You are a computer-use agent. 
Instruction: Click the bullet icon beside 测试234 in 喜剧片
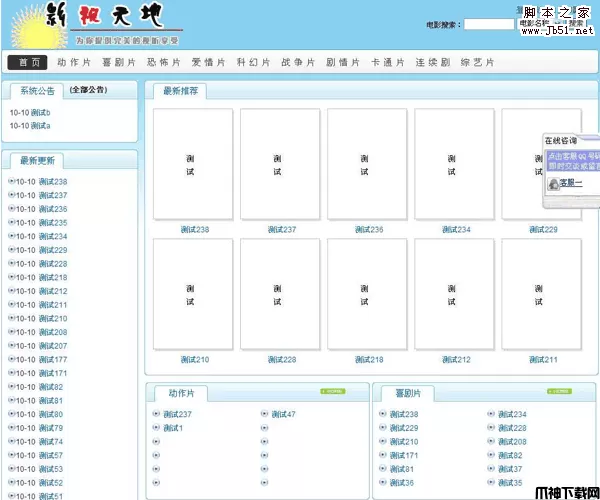coord(490,414)
